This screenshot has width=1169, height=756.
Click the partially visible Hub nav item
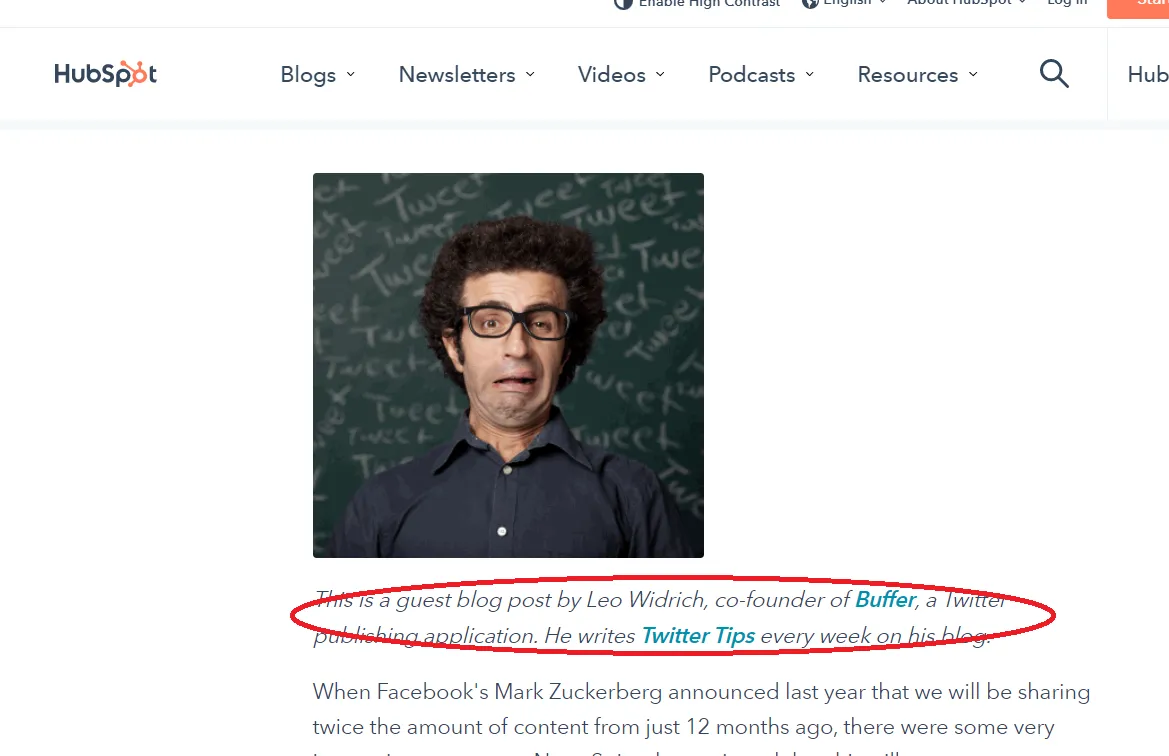pyautogui.click(x=1147, y=75)
